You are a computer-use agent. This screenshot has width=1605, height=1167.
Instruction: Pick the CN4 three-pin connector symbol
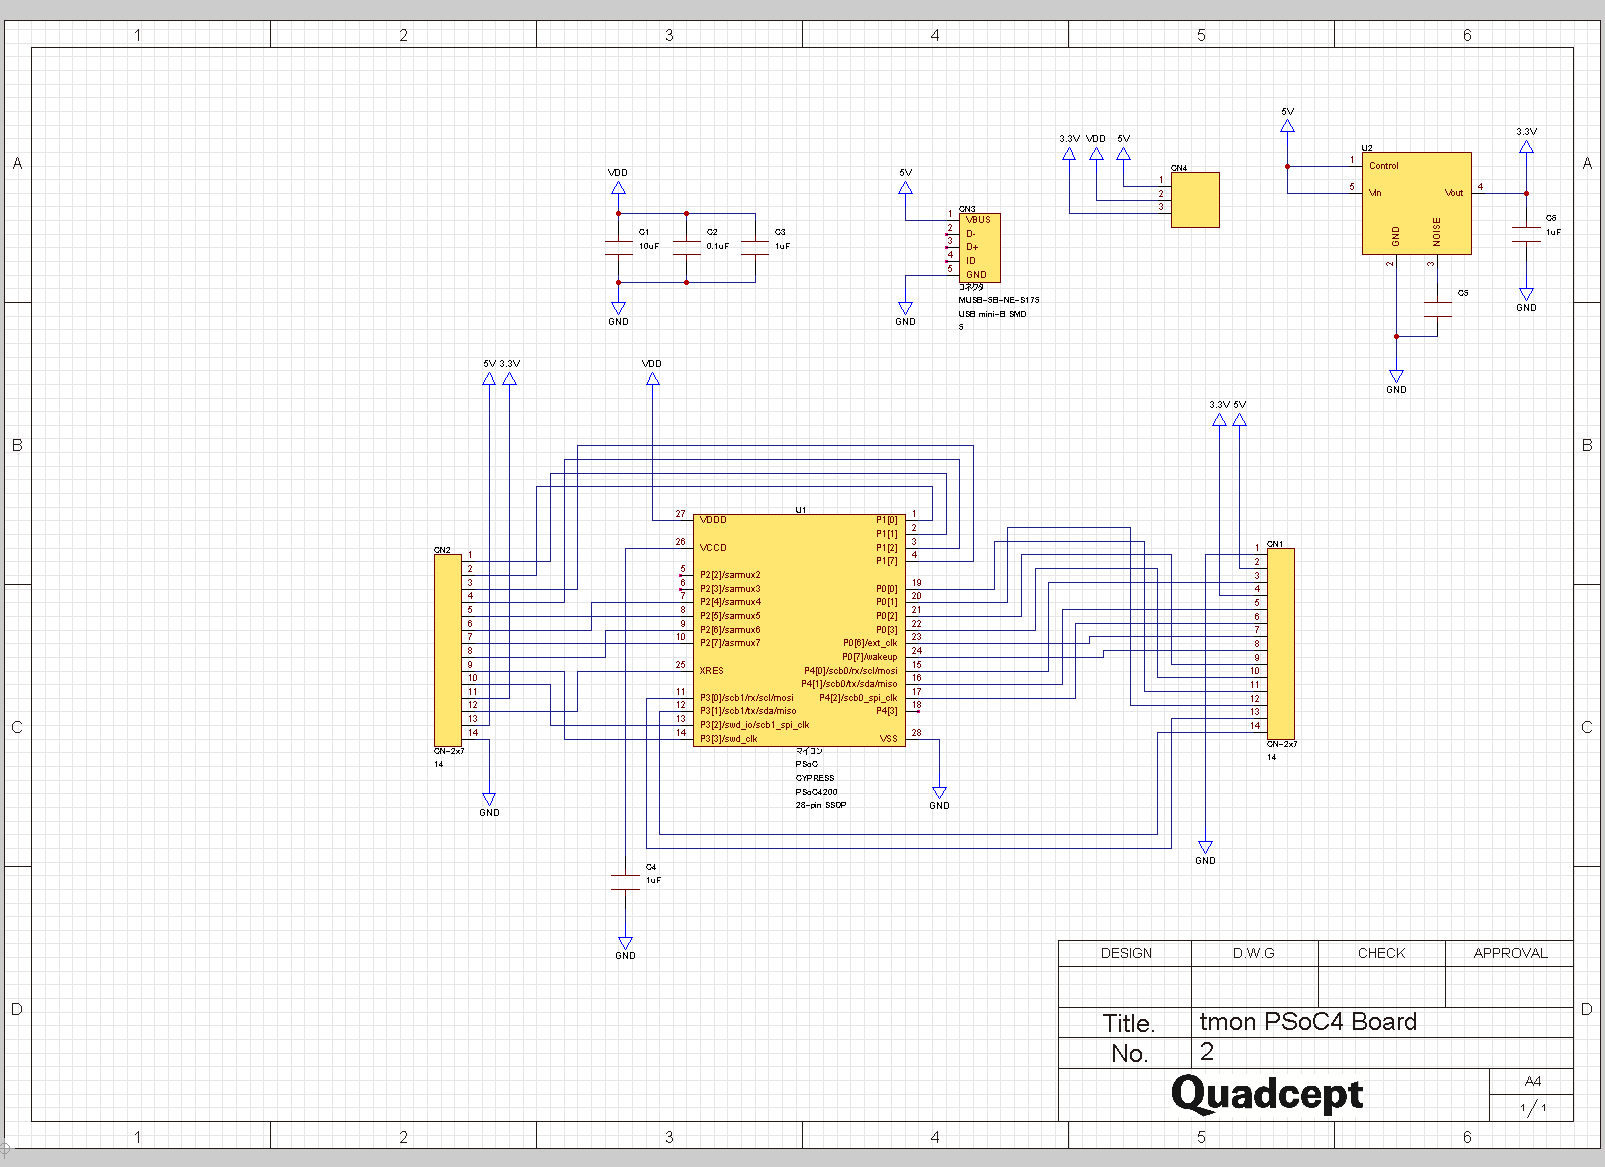(x=1195, y=200)
